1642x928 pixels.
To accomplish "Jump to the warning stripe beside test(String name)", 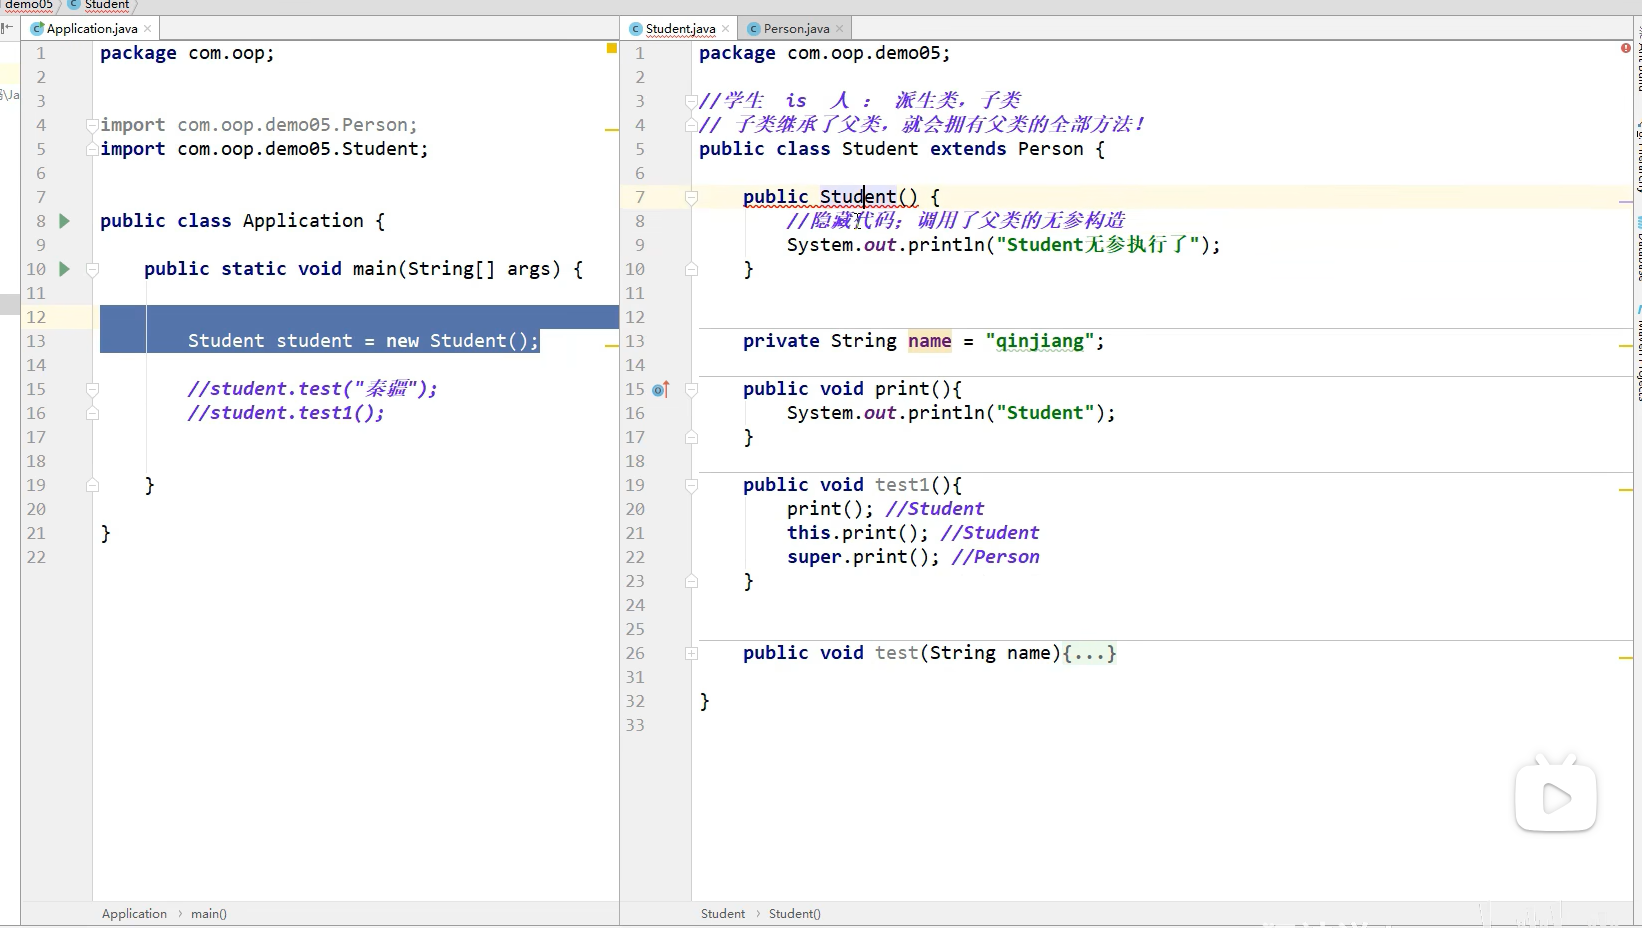I will [1626, 658].
